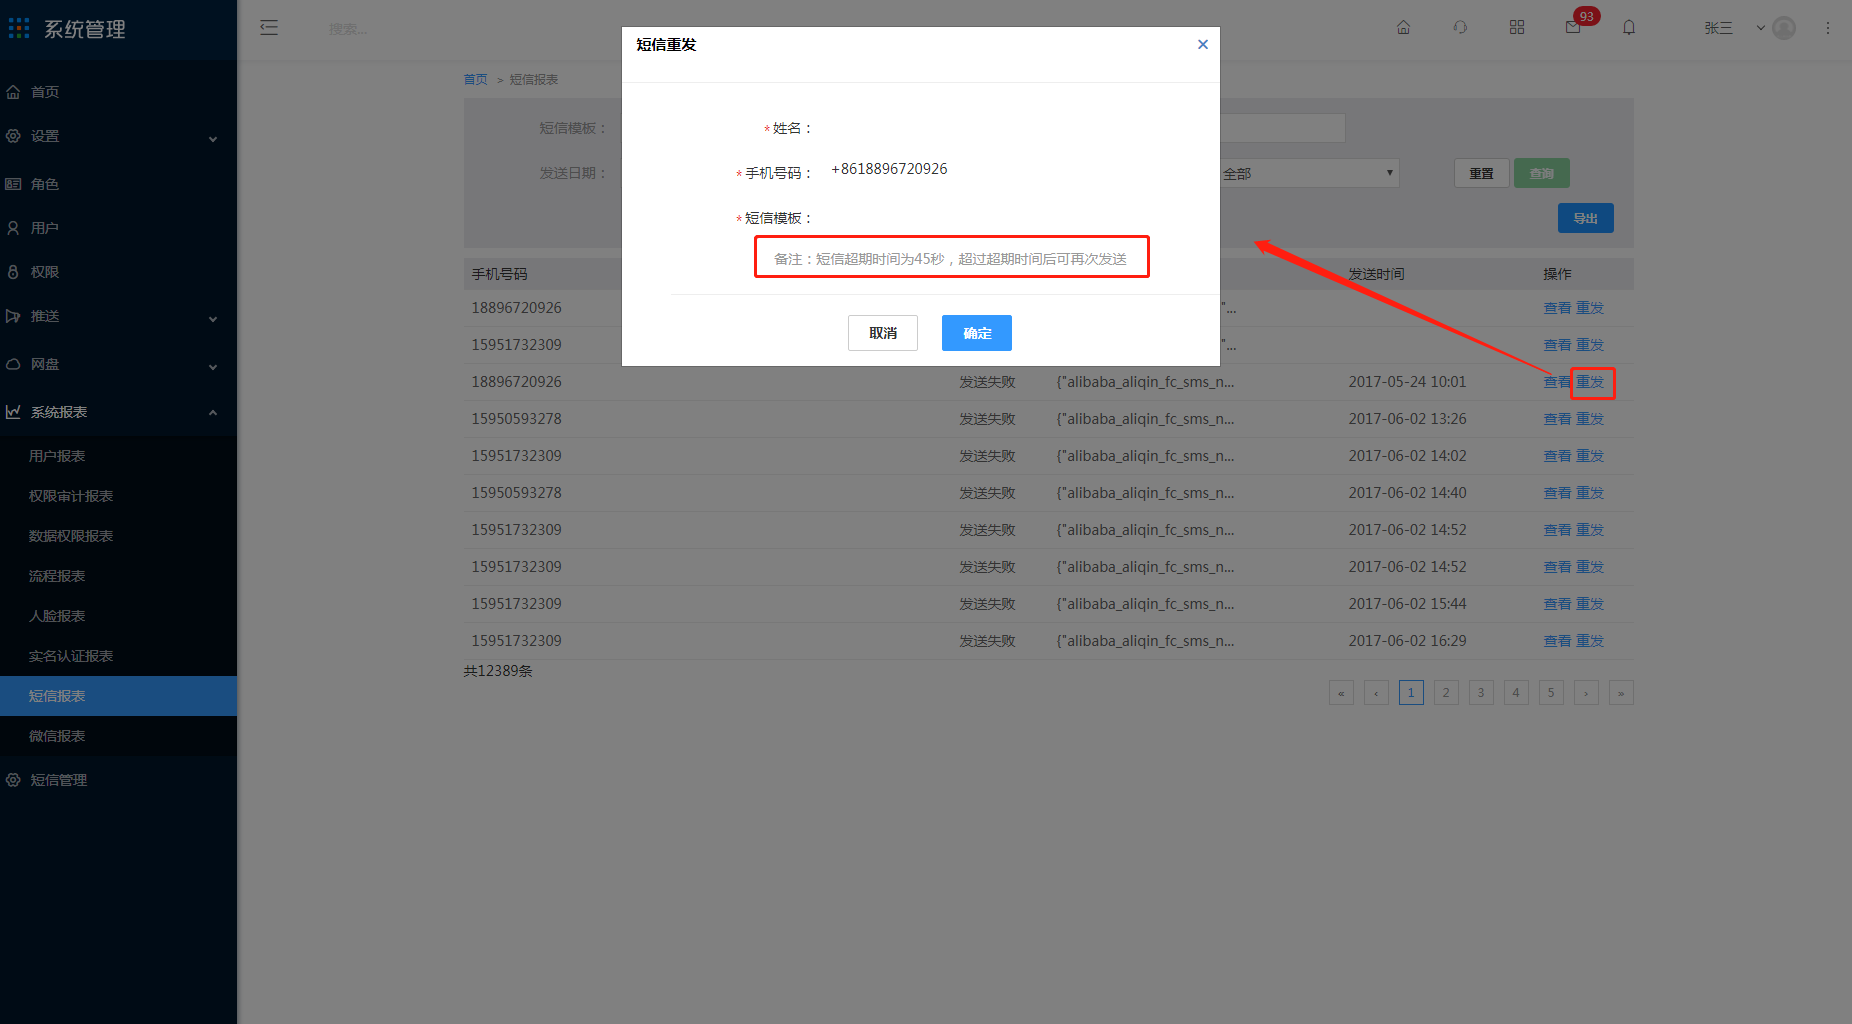Image resolution: width=1852 pixels, height=1024 pixels.
Task: Click the 确定 confirm button in dialog
Action: pos(976,333)
